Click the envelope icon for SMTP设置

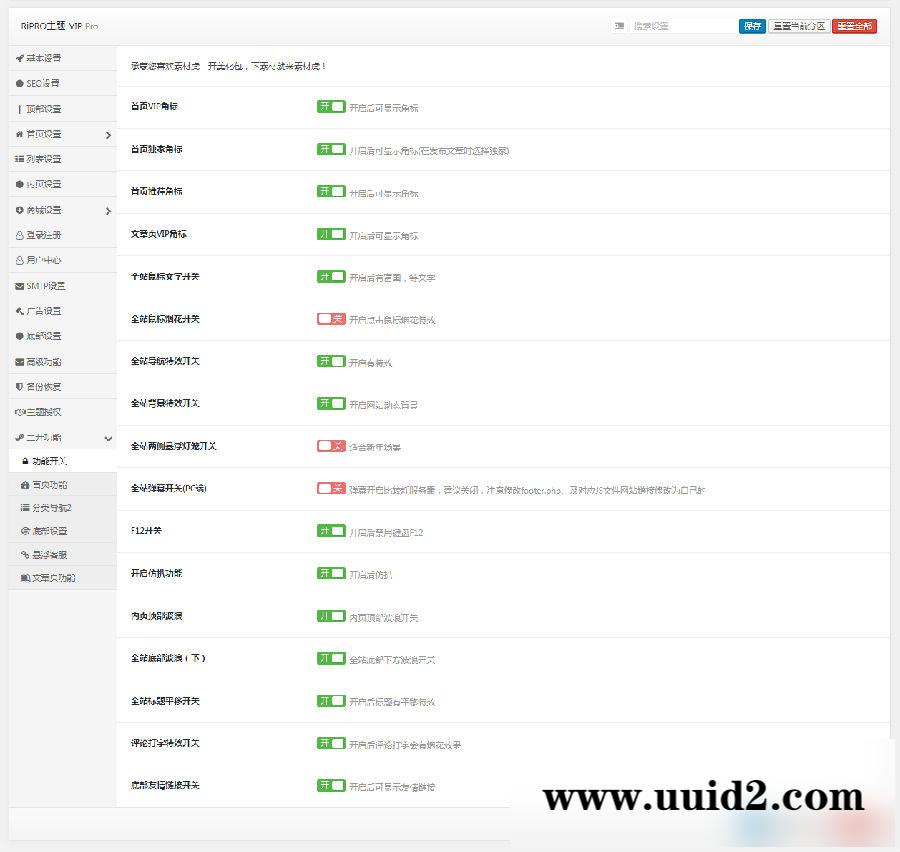pyautogui.click(x=20, y=286)
